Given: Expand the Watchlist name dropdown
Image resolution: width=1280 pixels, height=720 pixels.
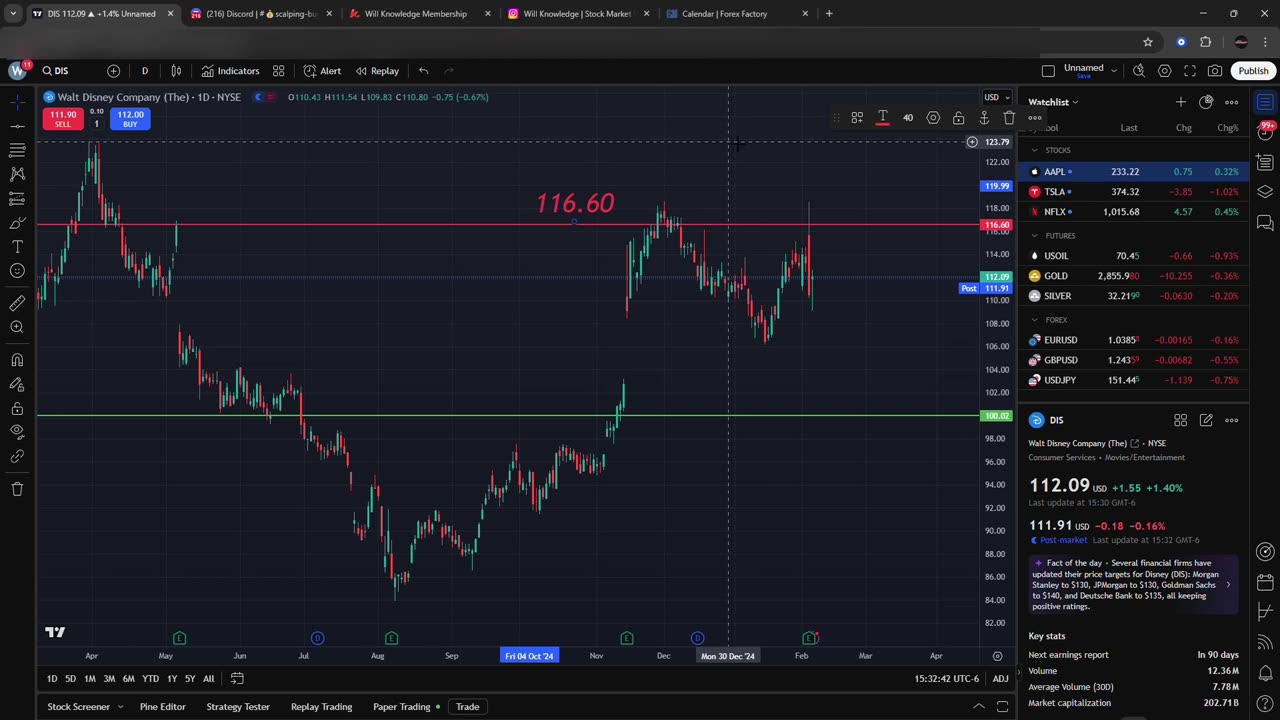Looking at the screenshot, I should pos(1053,102).
